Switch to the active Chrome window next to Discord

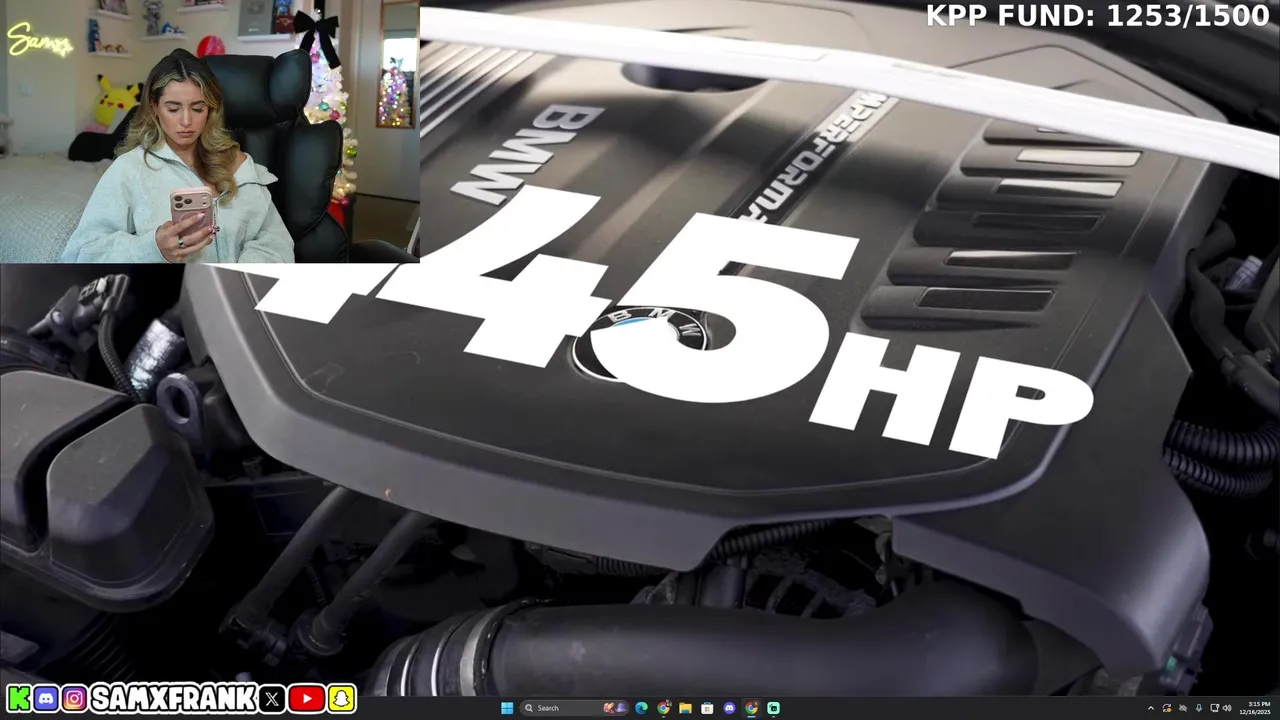click(751, 708)
